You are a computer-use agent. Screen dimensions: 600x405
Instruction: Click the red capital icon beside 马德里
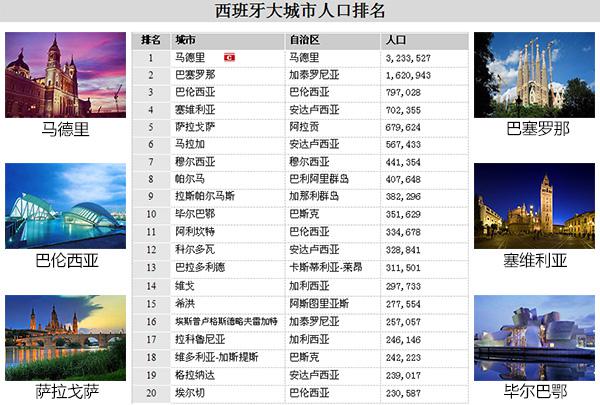228,58
